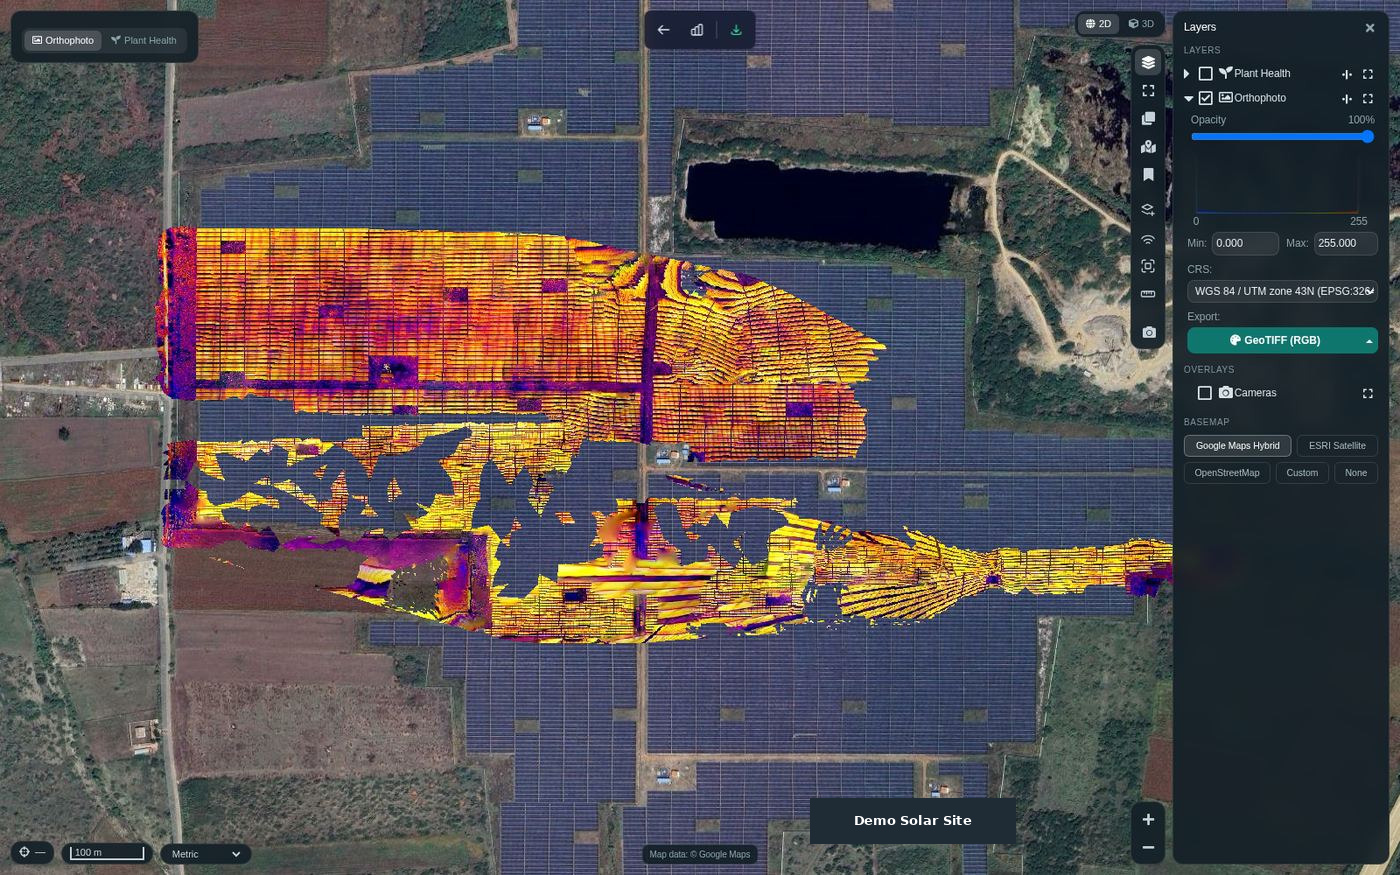Switch to 3D view mode

click(1141, 24)
